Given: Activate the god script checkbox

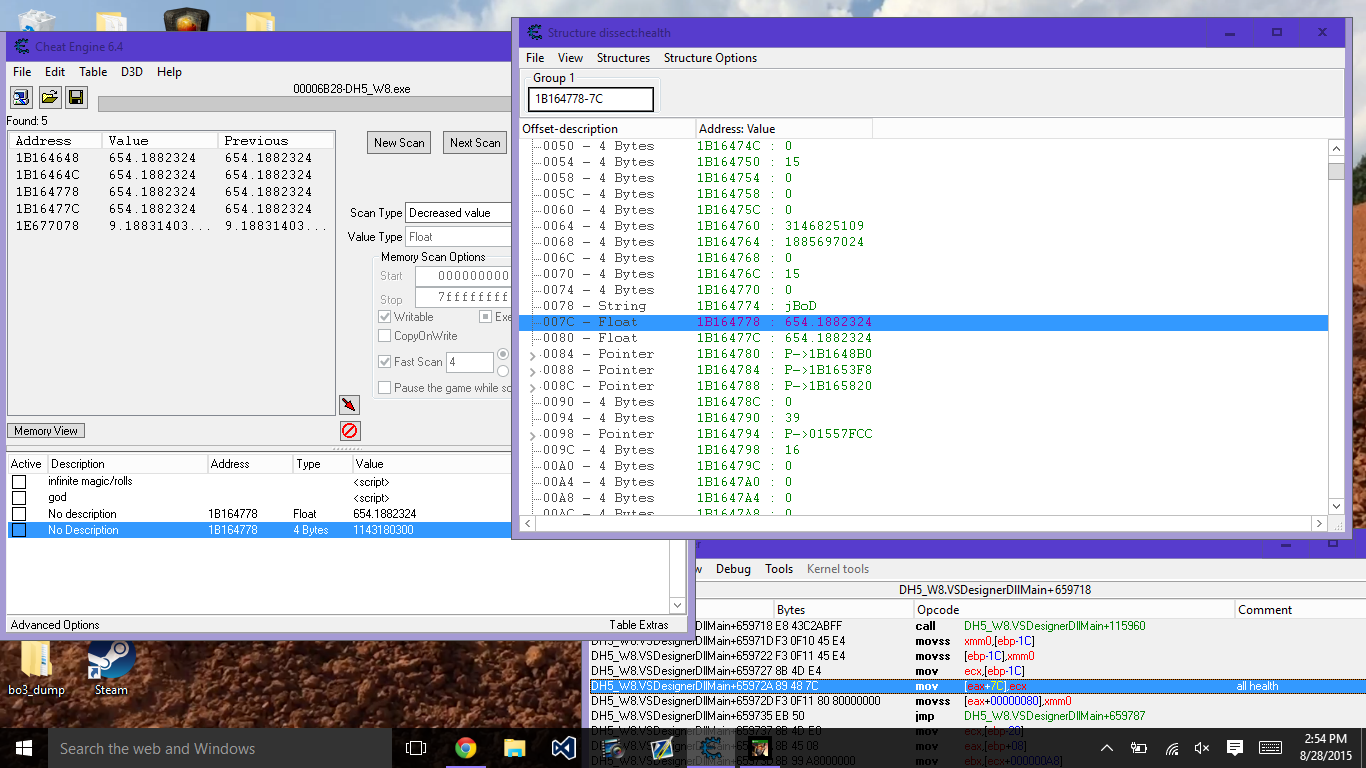Looking at the screenshot, I should (x=19, y=498).
